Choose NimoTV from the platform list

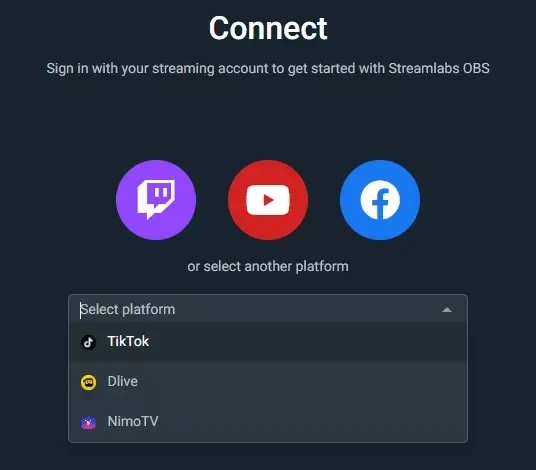click(133, 421)
